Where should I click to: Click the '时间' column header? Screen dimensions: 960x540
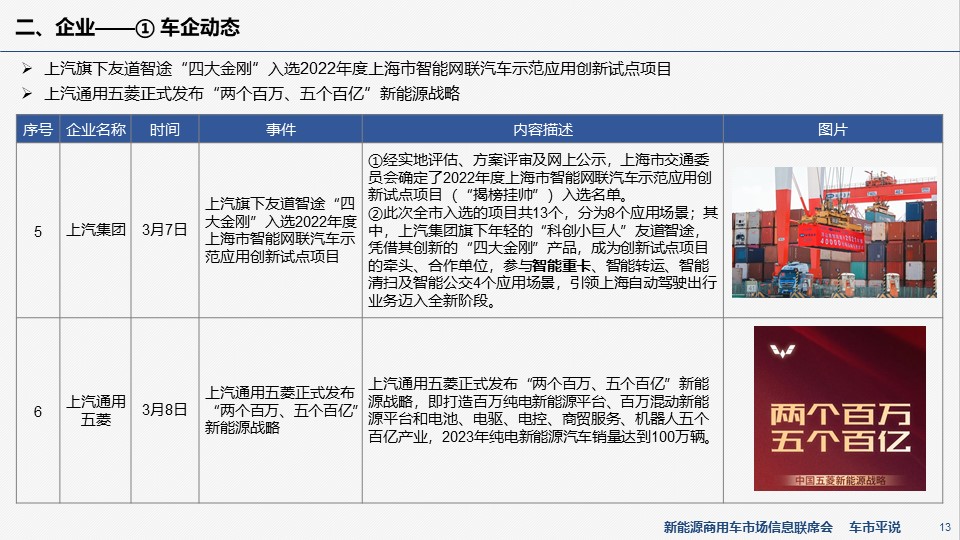[x=165, y=129]
